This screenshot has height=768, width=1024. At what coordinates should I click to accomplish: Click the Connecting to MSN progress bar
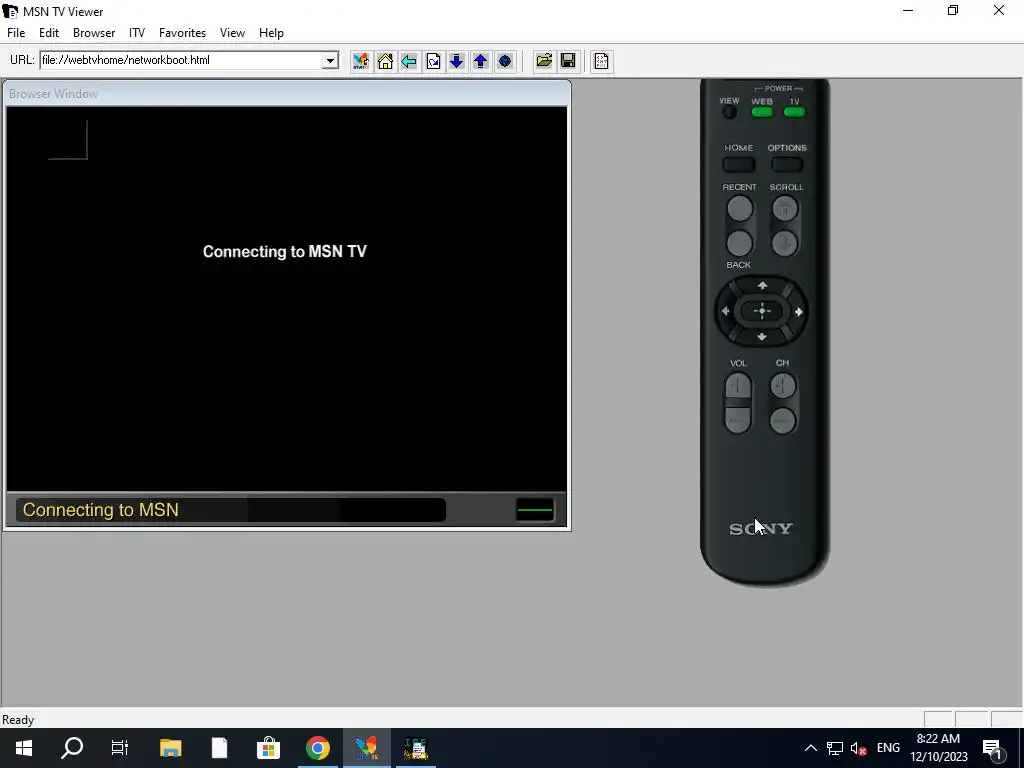click(231, 510)
